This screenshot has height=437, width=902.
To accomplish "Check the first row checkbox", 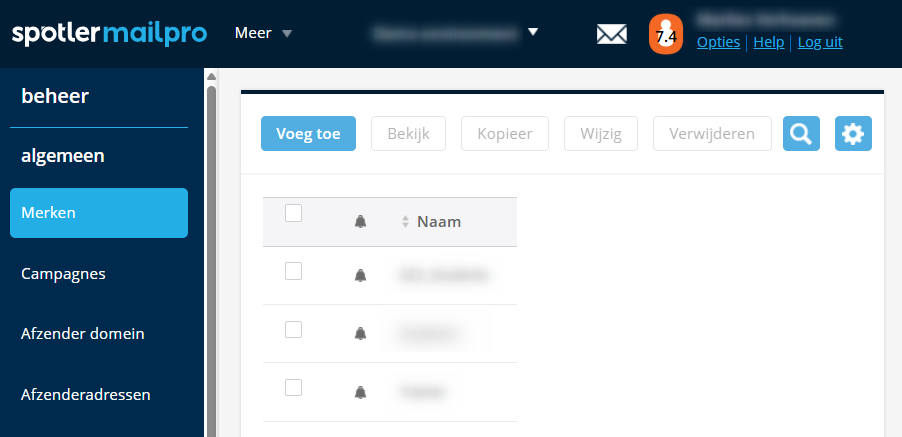I will coord(293,270).
